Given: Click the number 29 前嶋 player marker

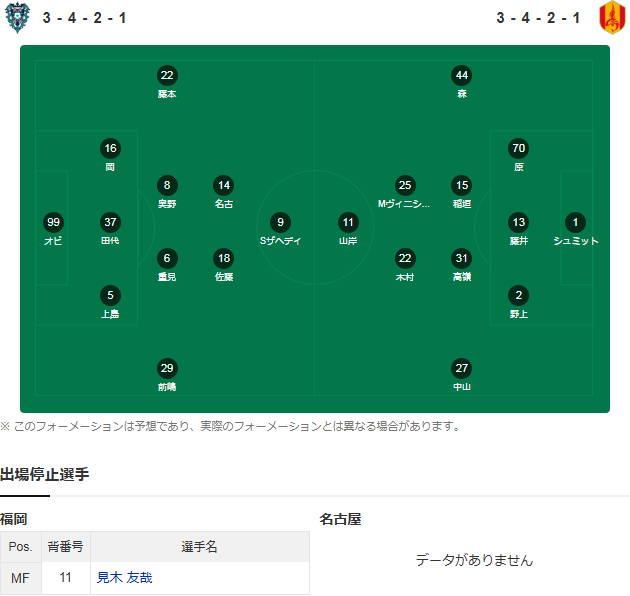Looking at the screenshot, I should pos(167,368).
